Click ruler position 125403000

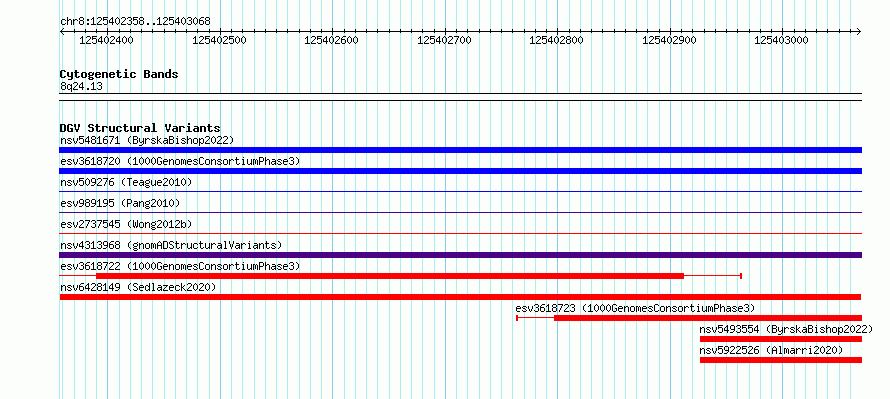pyautogui.click(x=781, y=40)
